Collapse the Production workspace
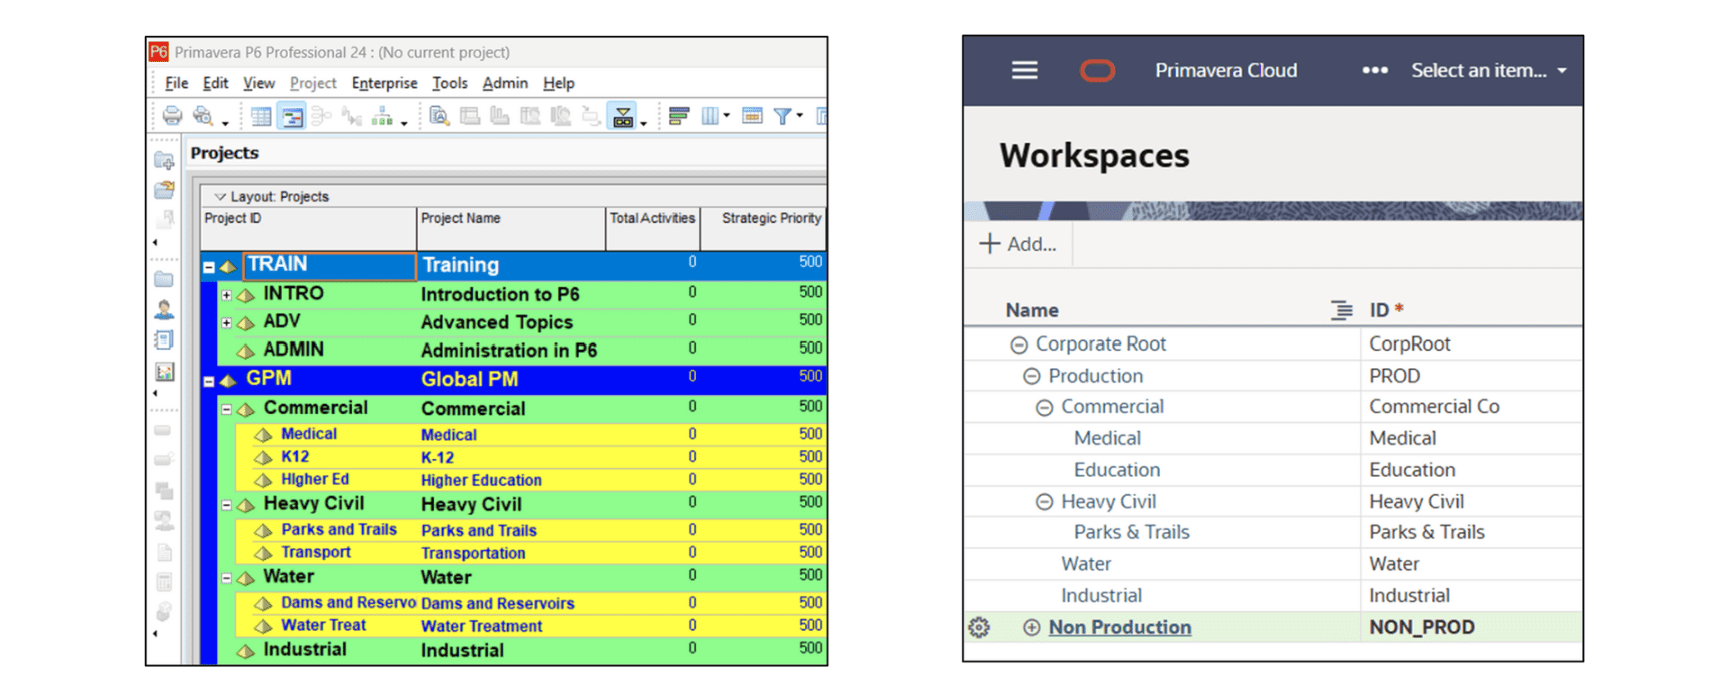The height and width of the screenshot is (688, 1732). 1032,376
